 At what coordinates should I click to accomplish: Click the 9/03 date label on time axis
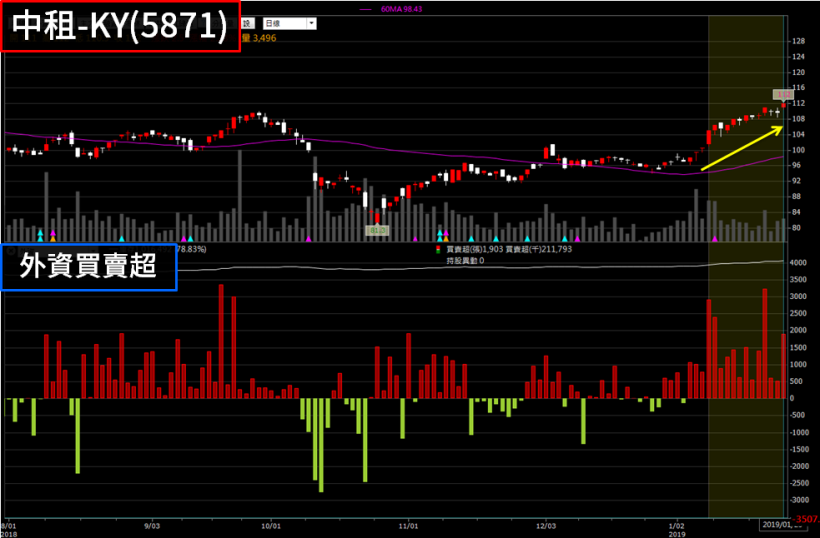click(x=151, y=525)
